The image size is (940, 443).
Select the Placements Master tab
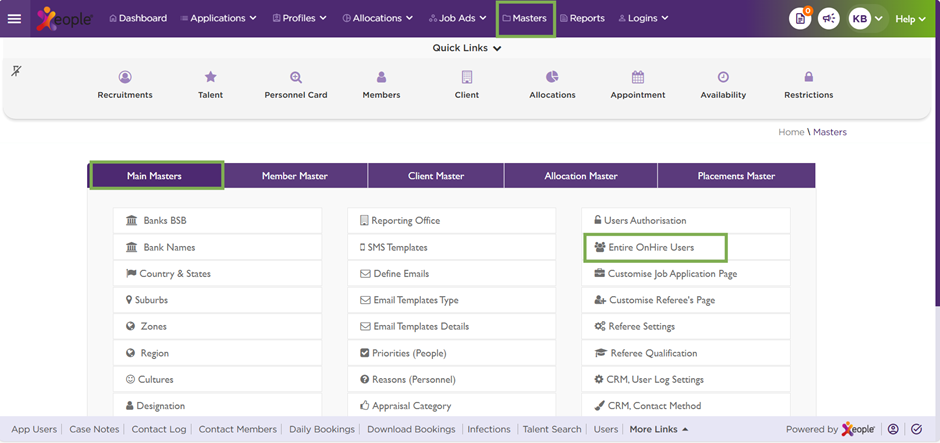point(736,176)
